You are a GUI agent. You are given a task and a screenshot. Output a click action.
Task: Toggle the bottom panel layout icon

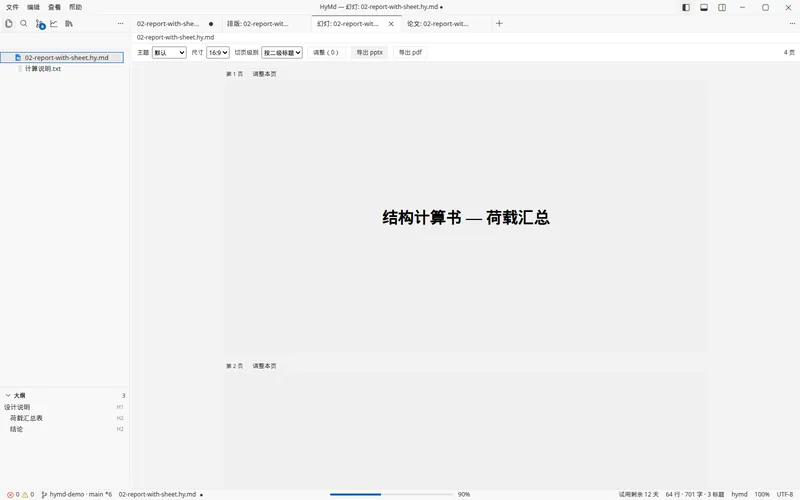(x=704, y=7)
